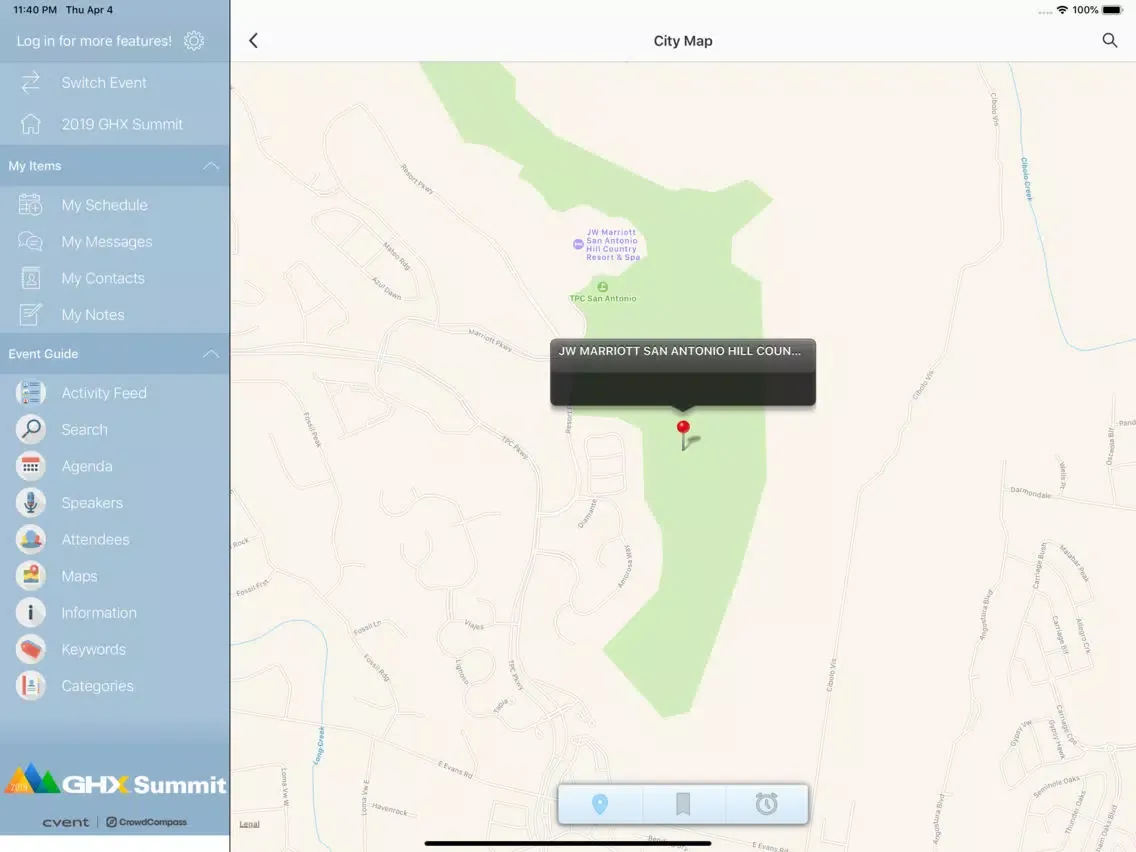Select Agenda label
The height and width of the screenshot is (852, 1136).
87,467
